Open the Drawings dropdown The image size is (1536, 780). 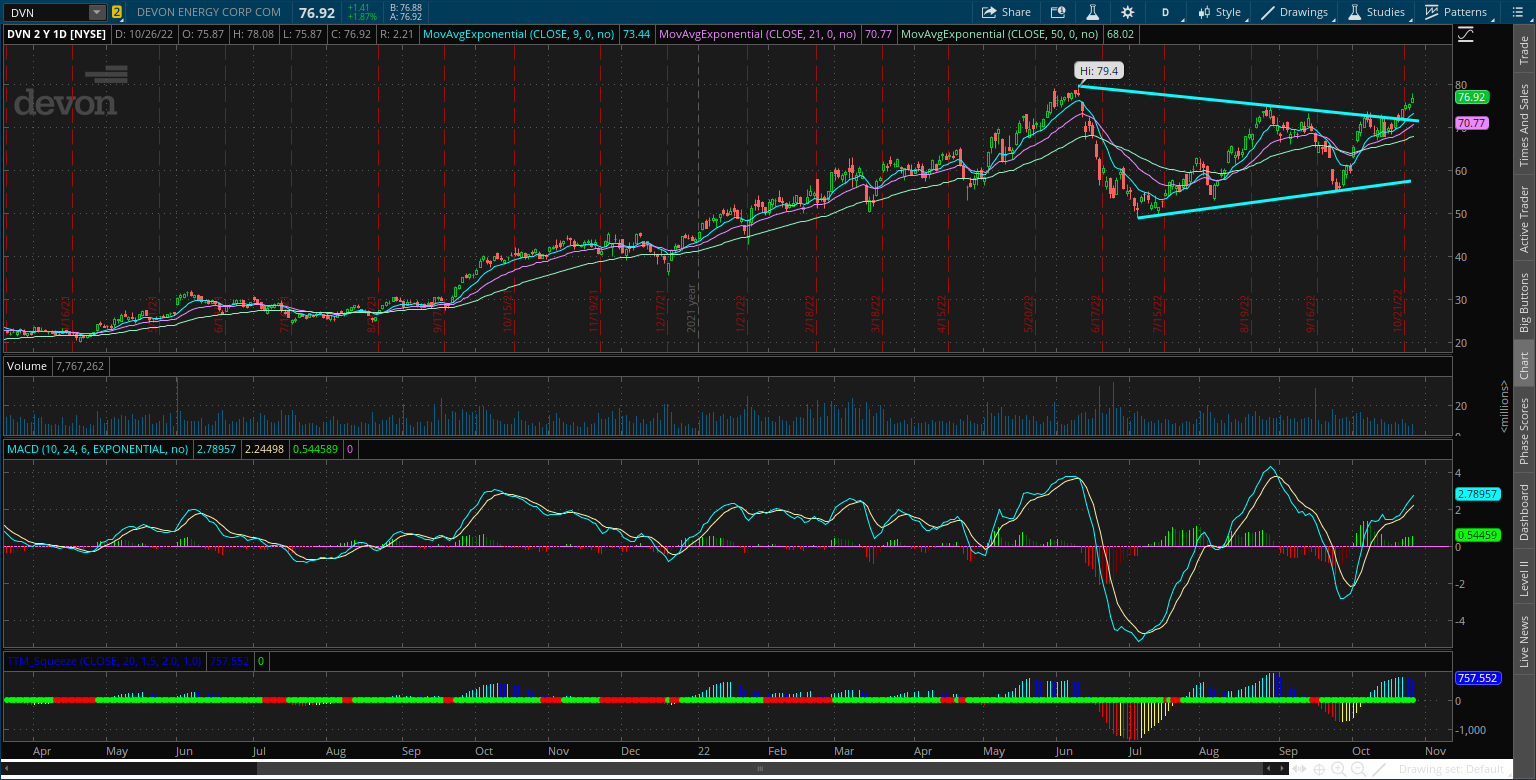(x=1295, y=12)
